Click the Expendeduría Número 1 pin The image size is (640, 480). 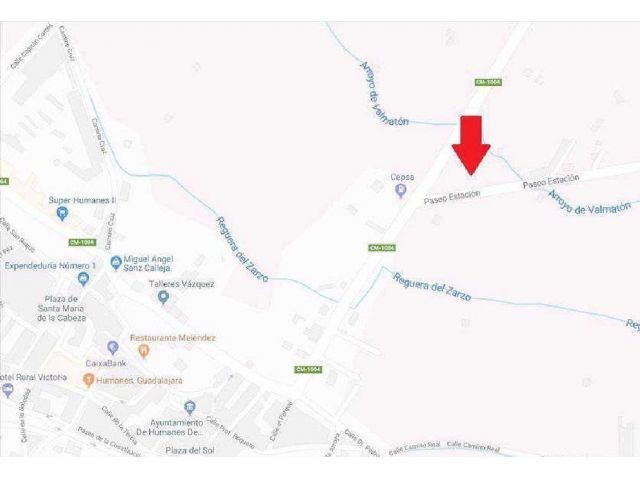83,280
